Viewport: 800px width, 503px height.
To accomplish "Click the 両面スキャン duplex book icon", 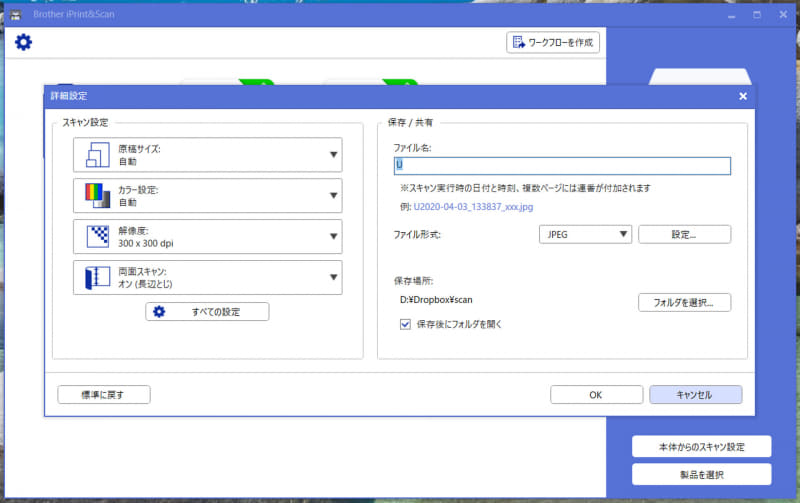I will click(97, 278).
